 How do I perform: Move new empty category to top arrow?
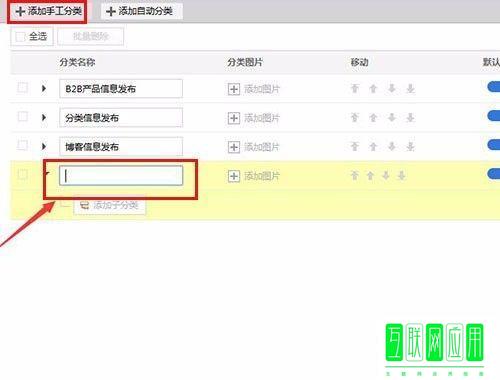pos(355,175)
